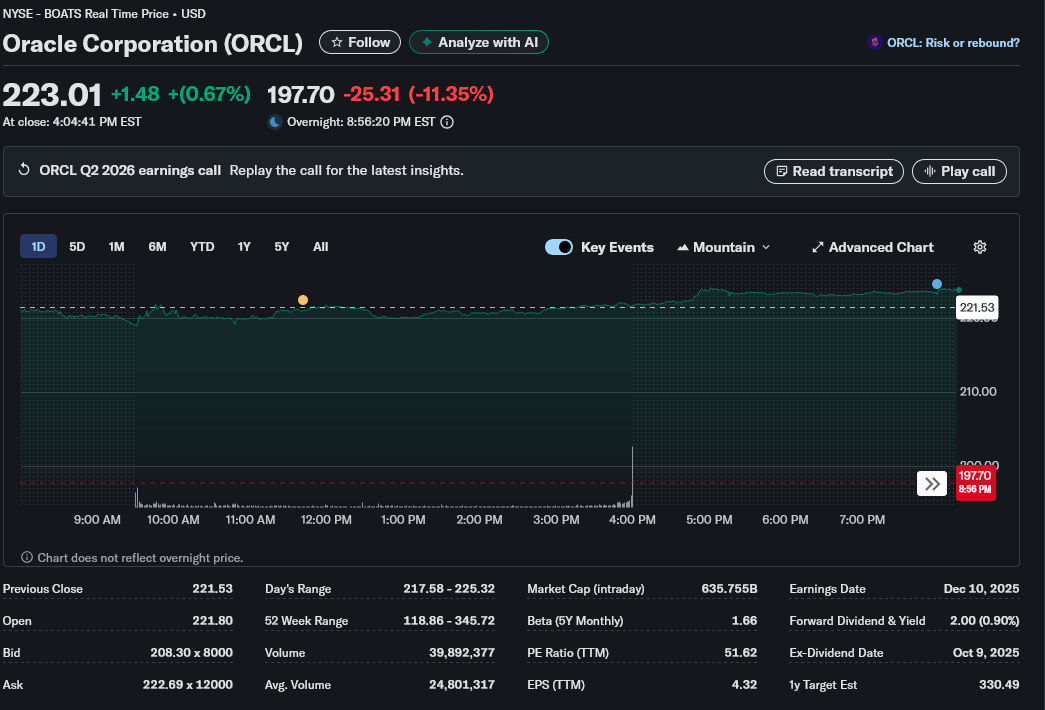This screenshot has height=710, width=1045.
Task: Click the 4:00 PM time axis label
Action: 632,519
